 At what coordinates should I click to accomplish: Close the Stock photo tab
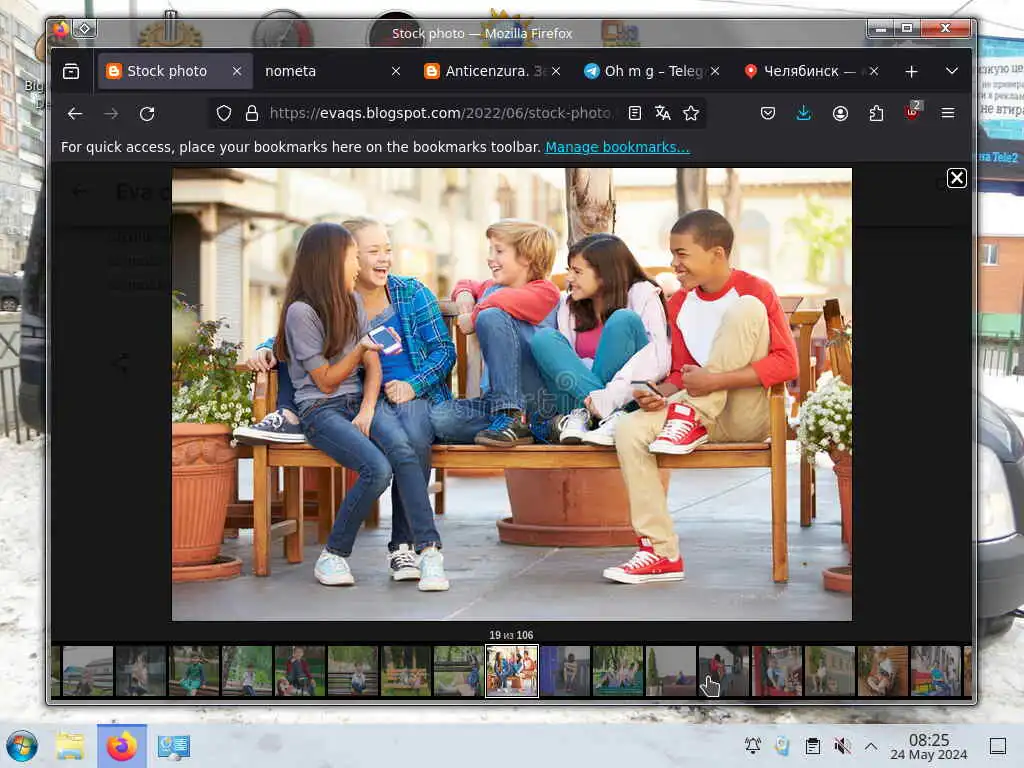pyautogui.click(x=237, y=71)
